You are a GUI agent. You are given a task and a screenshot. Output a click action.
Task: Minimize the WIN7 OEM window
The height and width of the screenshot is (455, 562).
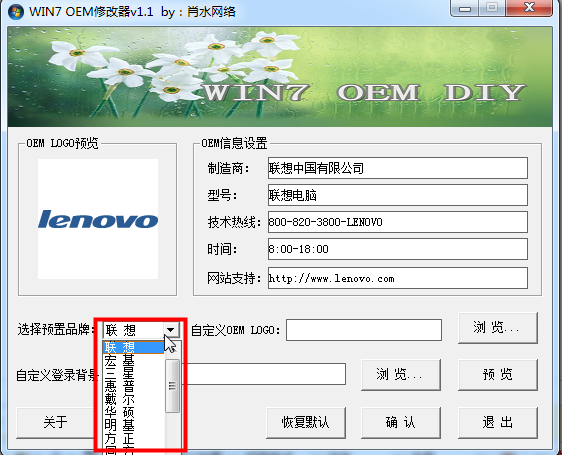[465, 8]
